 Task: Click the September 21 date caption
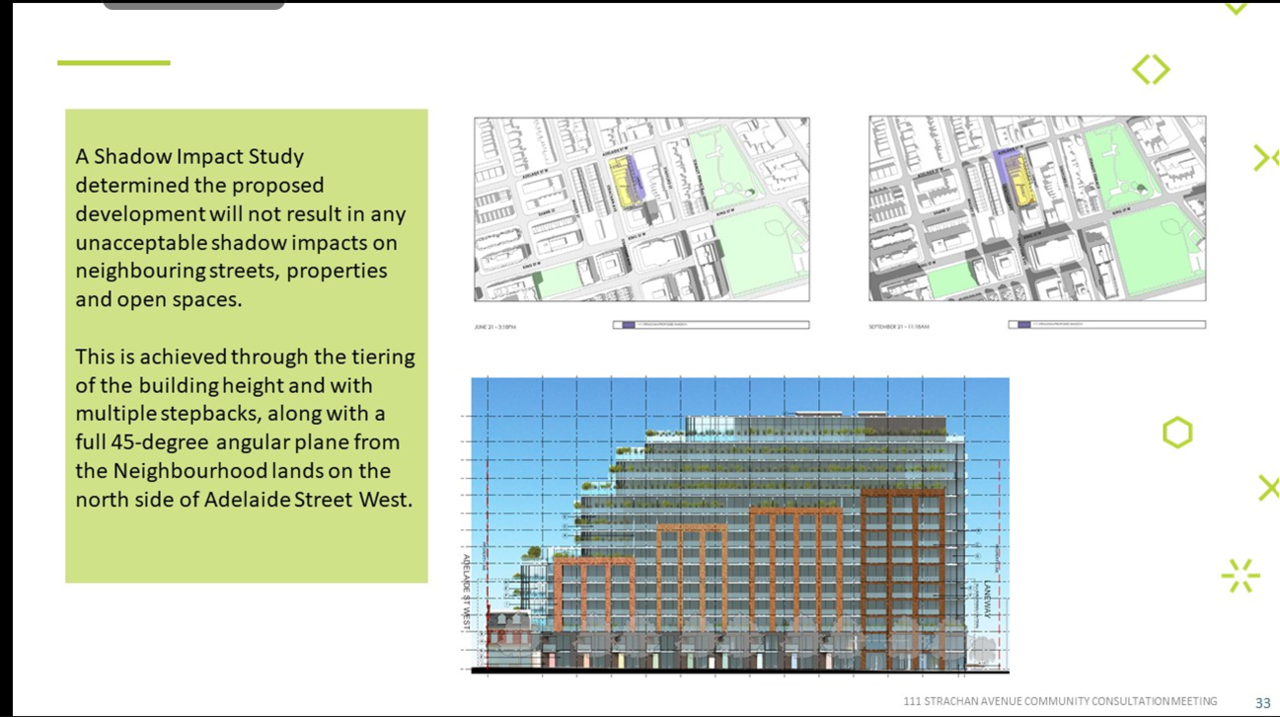[899, 326]
